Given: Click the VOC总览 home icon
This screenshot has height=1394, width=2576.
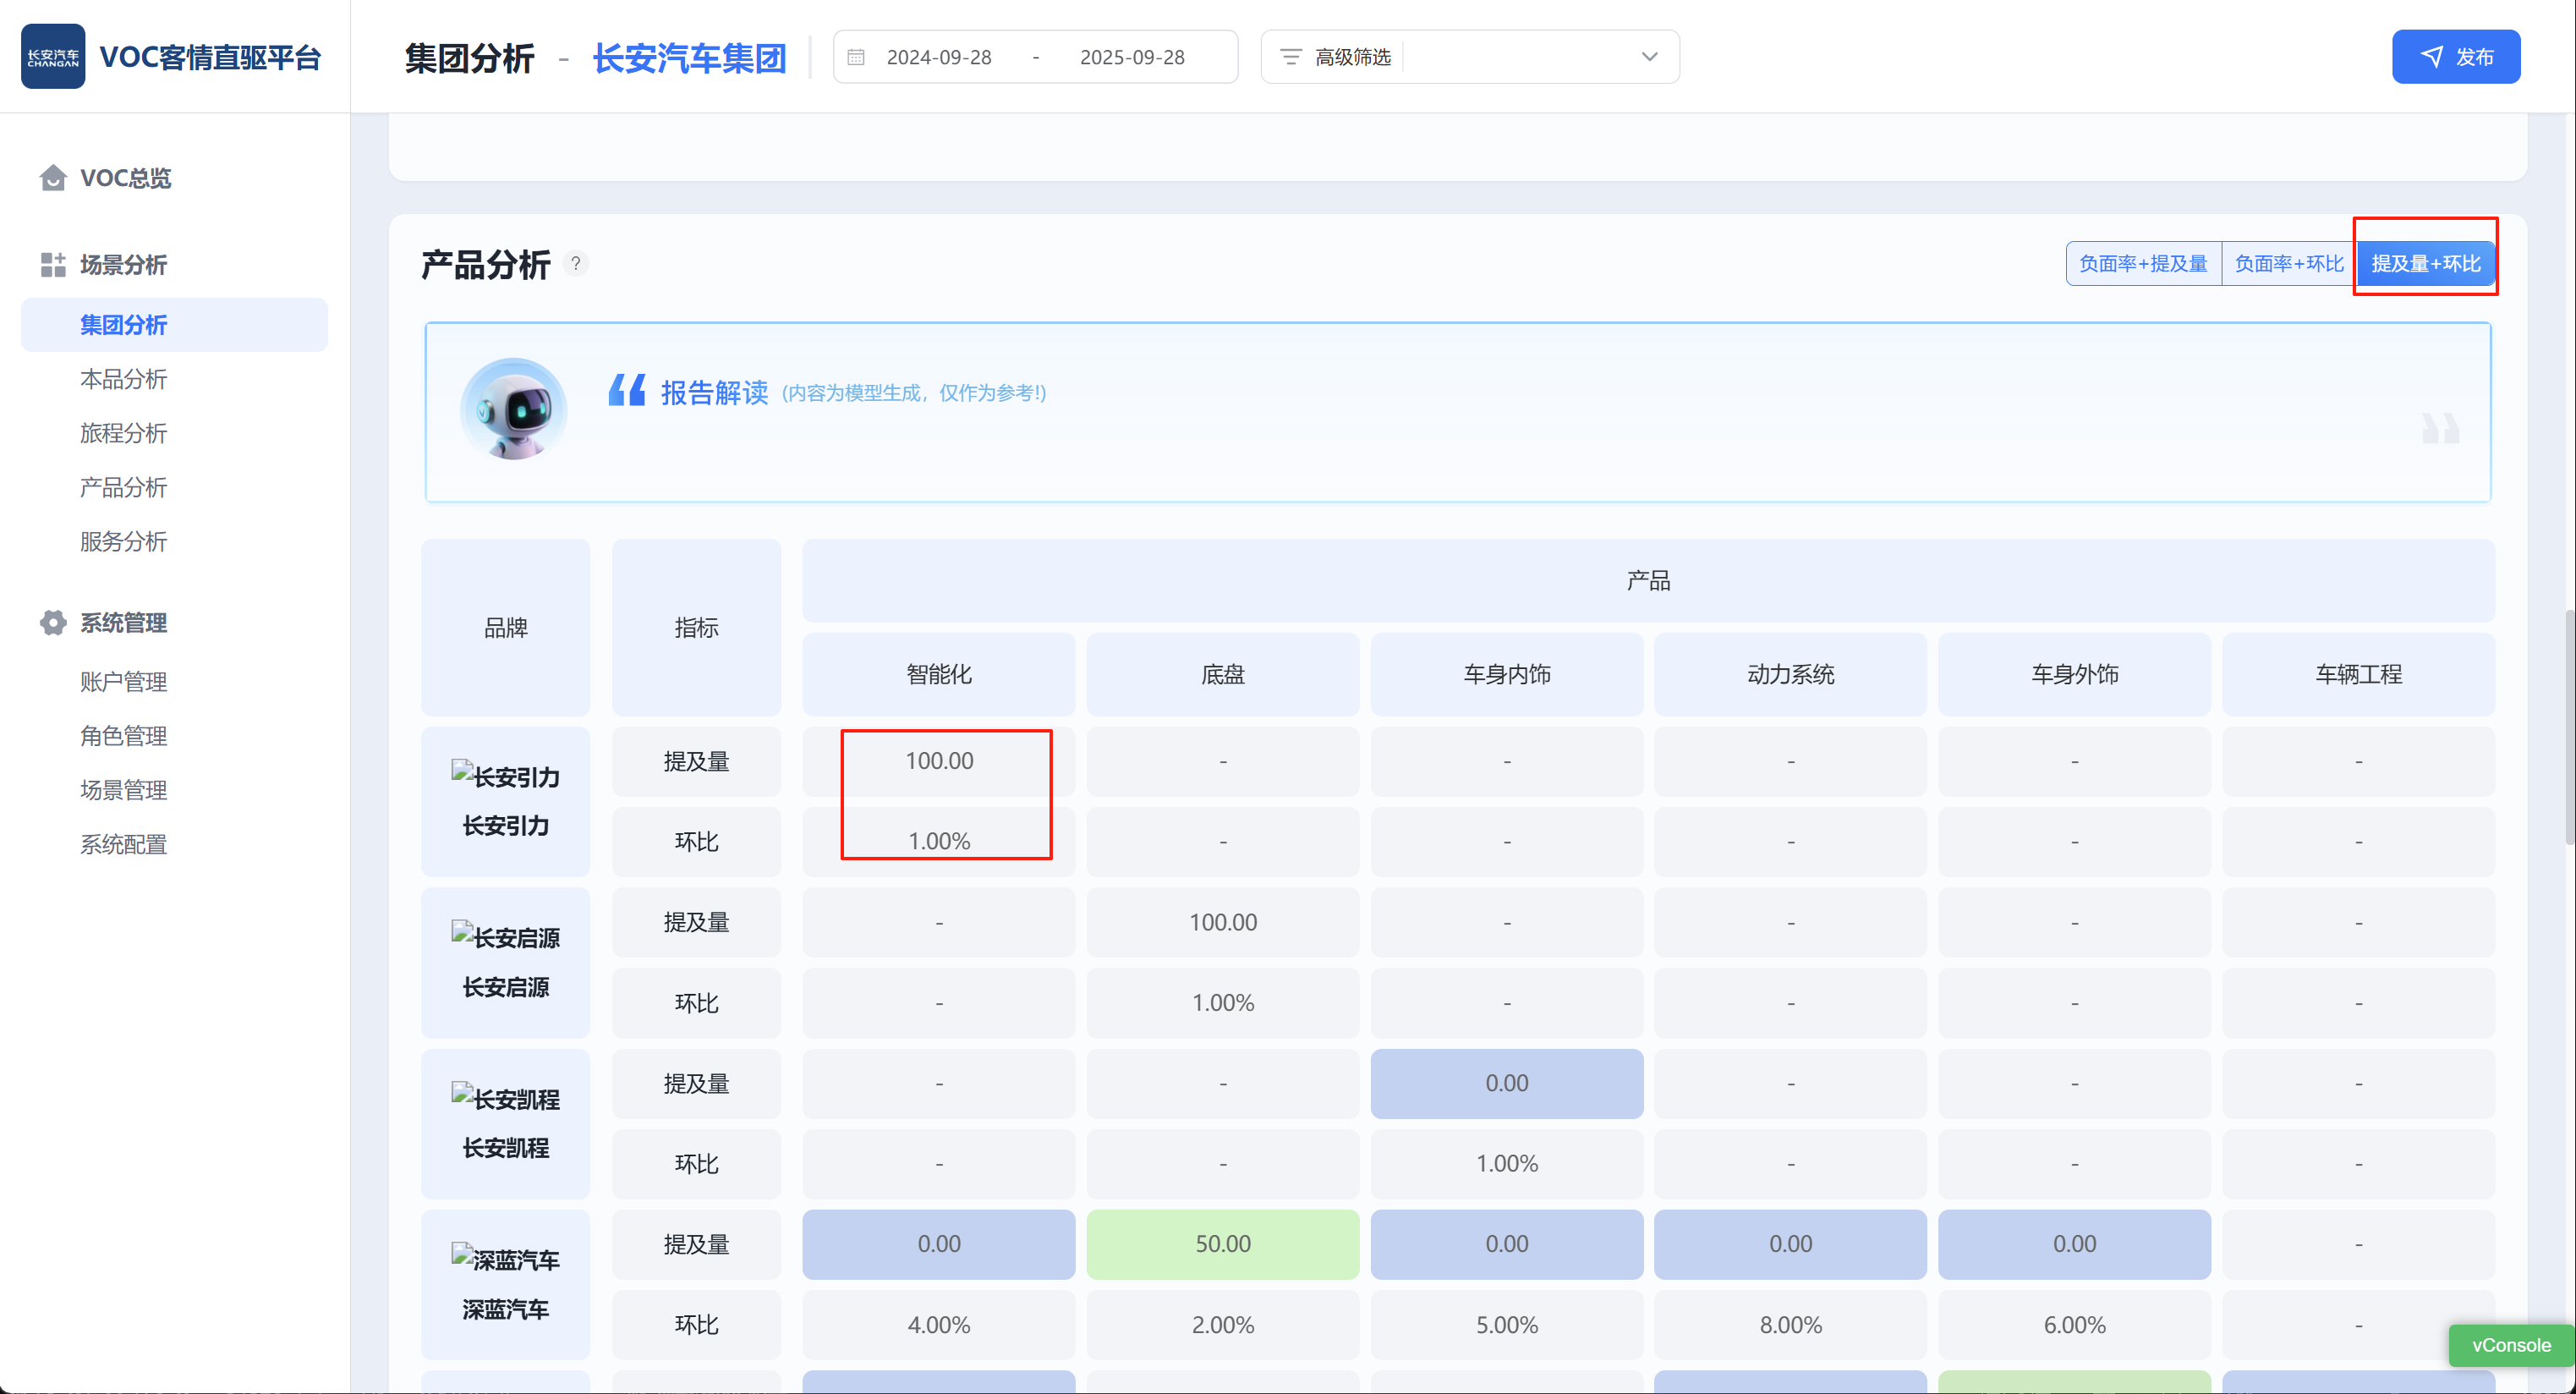Looking at the screenshot, I should [53, 178].
